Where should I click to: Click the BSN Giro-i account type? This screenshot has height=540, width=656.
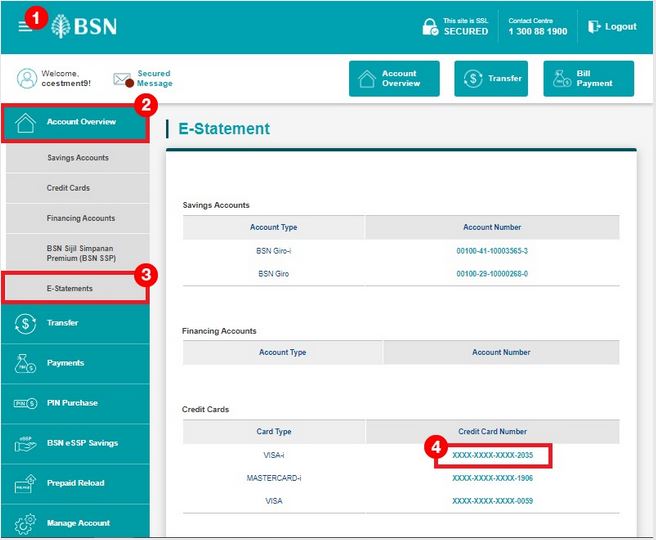pyautogui.click(x=274, y=251)
